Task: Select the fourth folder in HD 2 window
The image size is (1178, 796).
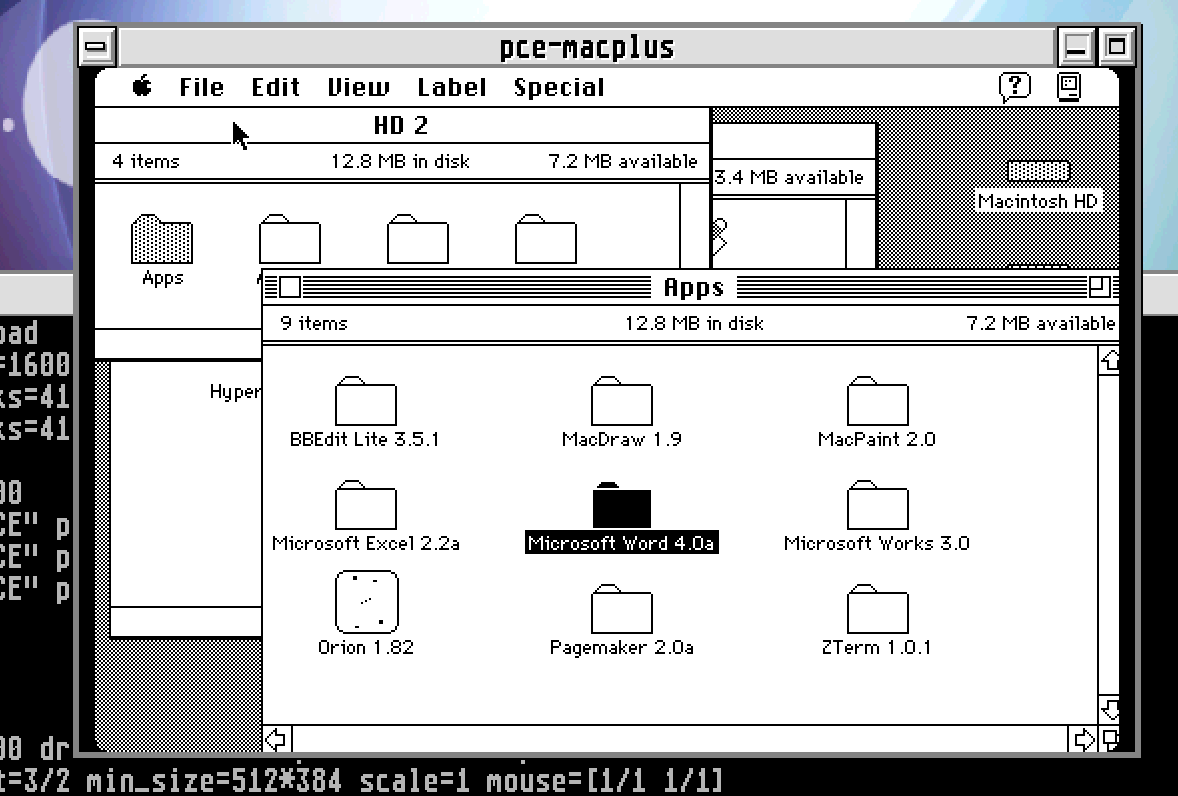Action: pos(545,239)
